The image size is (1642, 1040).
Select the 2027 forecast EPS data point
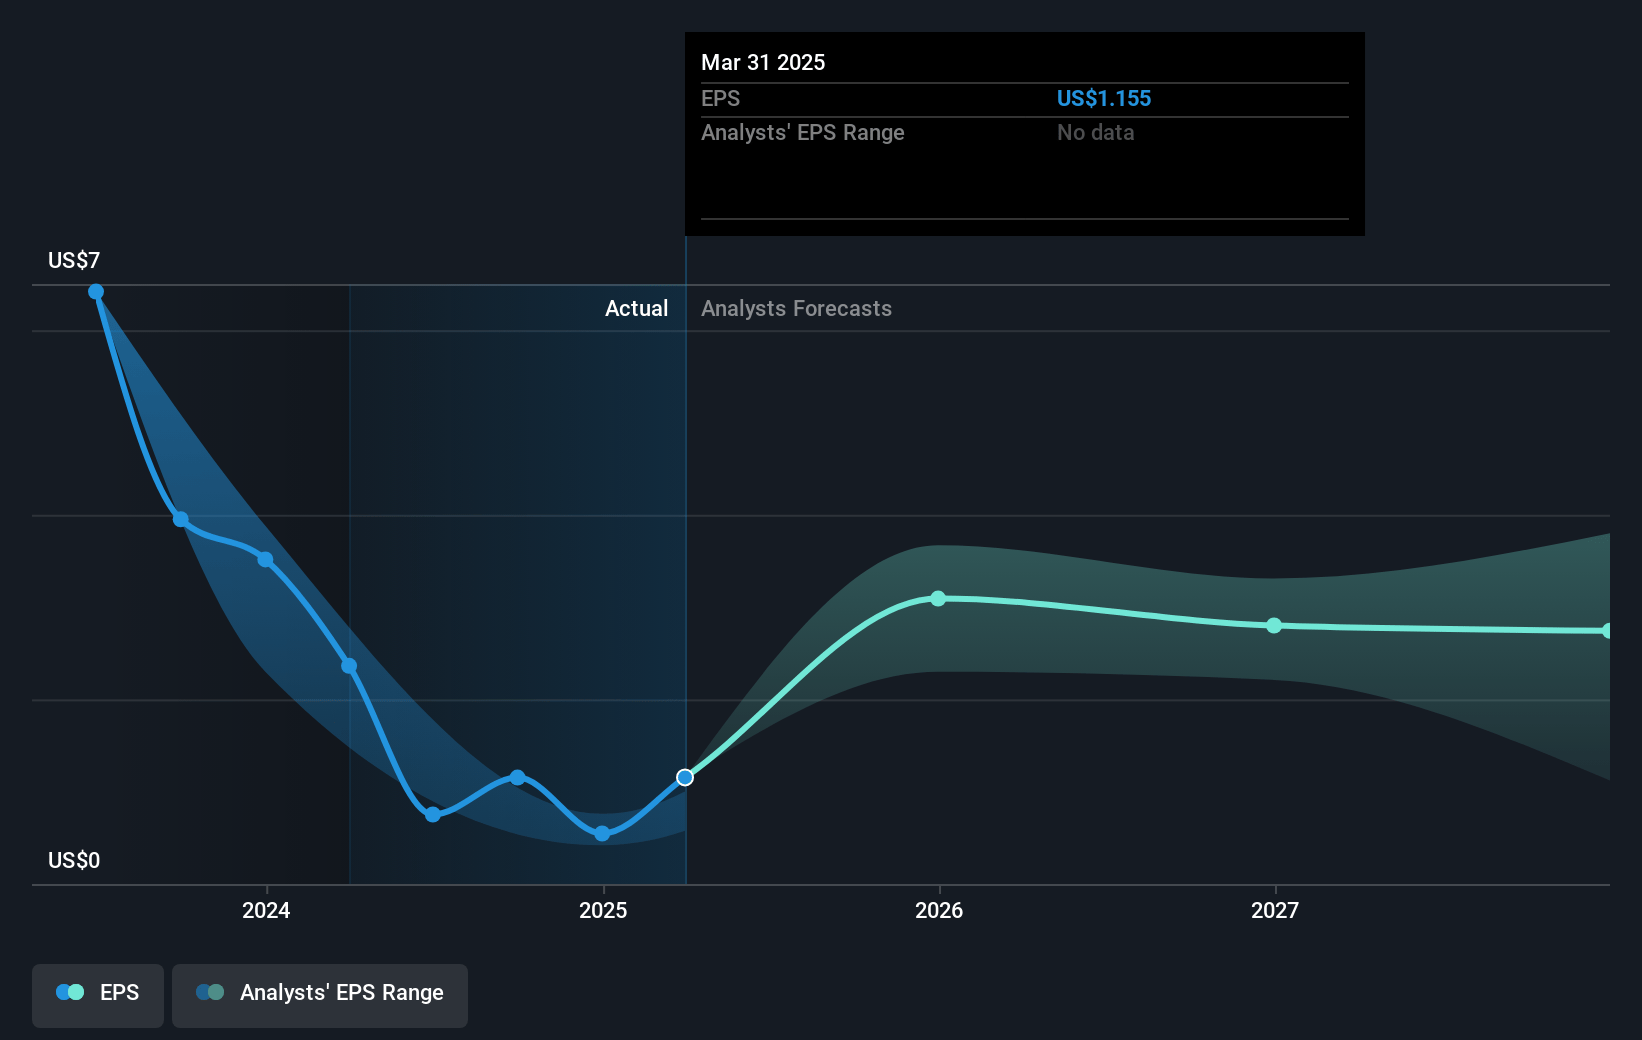1274,626
